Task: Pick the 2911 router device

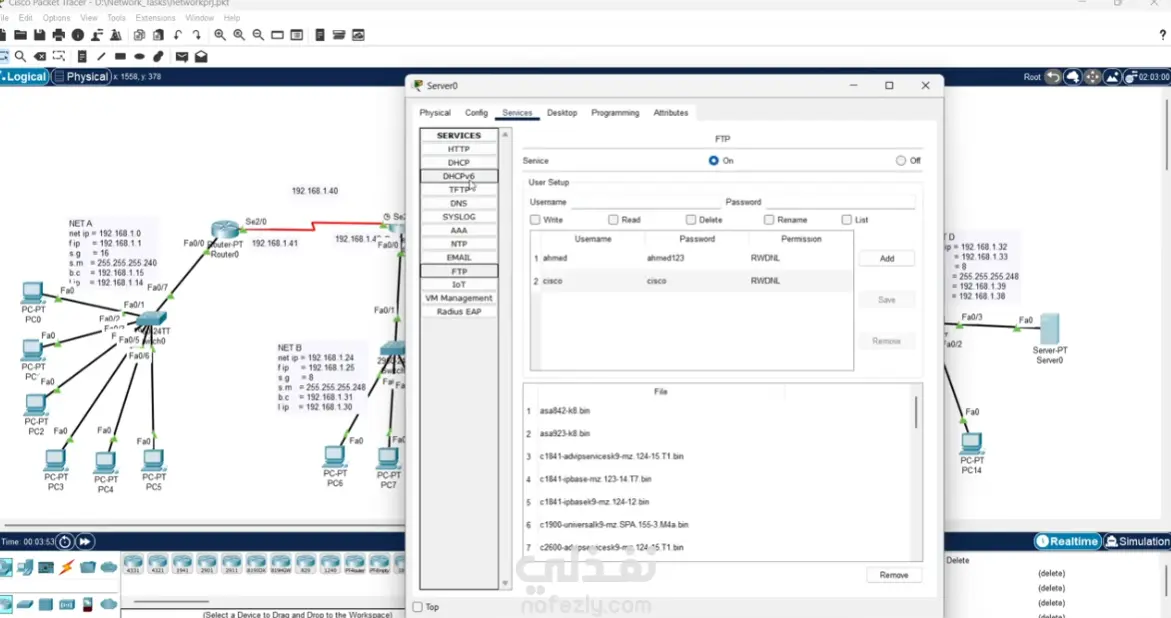Action: tap(232, 564)
